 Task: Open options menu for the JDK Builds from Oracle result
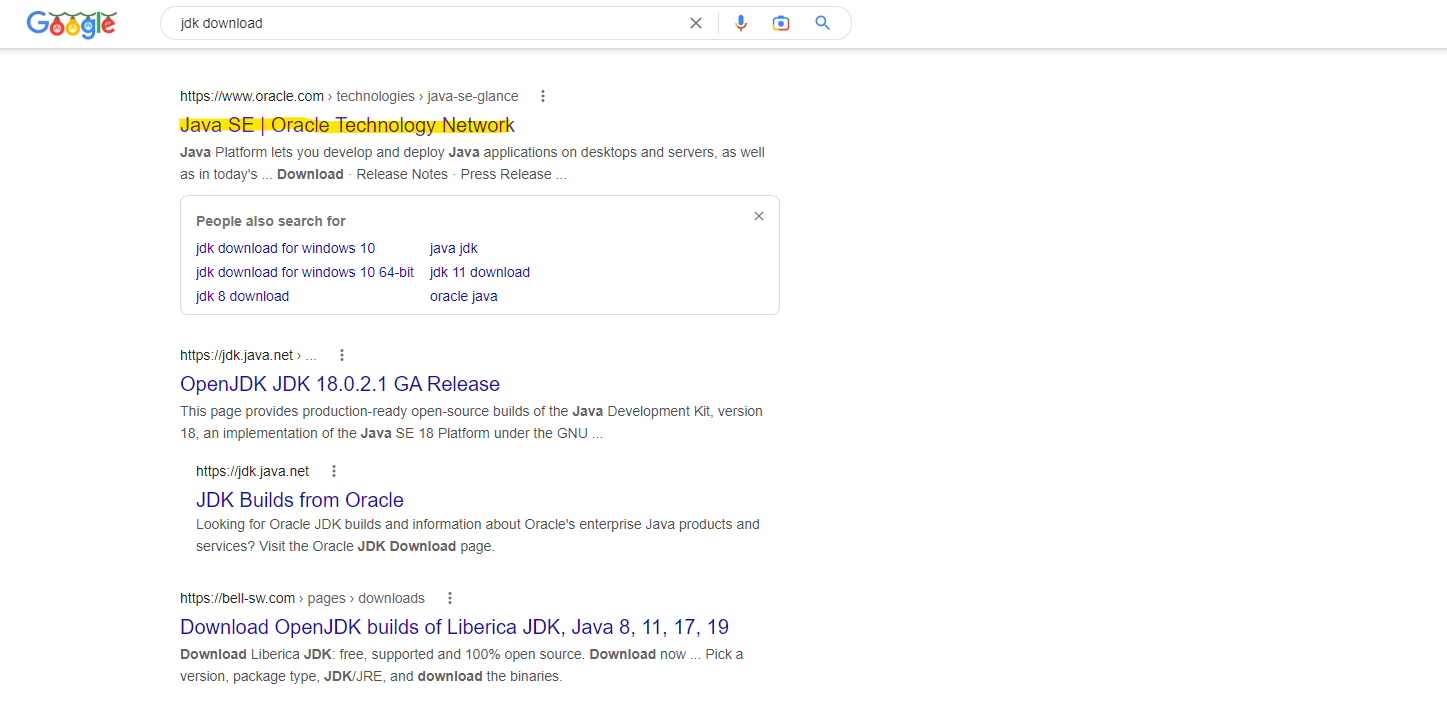[x=334, y=471]
